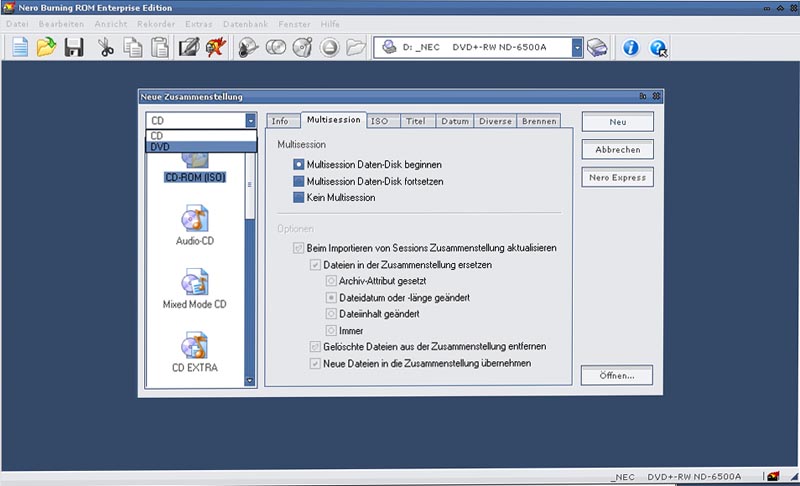Click the Öffnen... button
Viewport: 800px width, 486px height.
click(616, 375)
